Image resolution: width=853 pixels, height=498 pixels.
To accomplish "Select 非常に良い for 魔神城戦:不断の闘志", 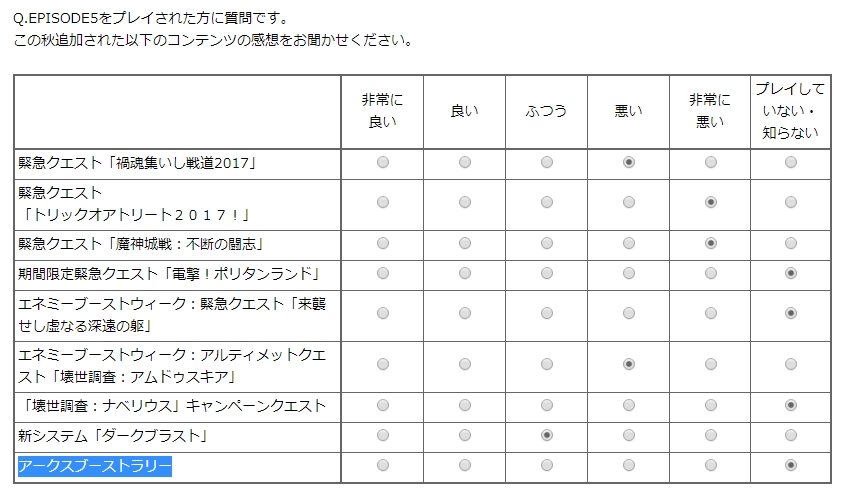I will [383, 243].
